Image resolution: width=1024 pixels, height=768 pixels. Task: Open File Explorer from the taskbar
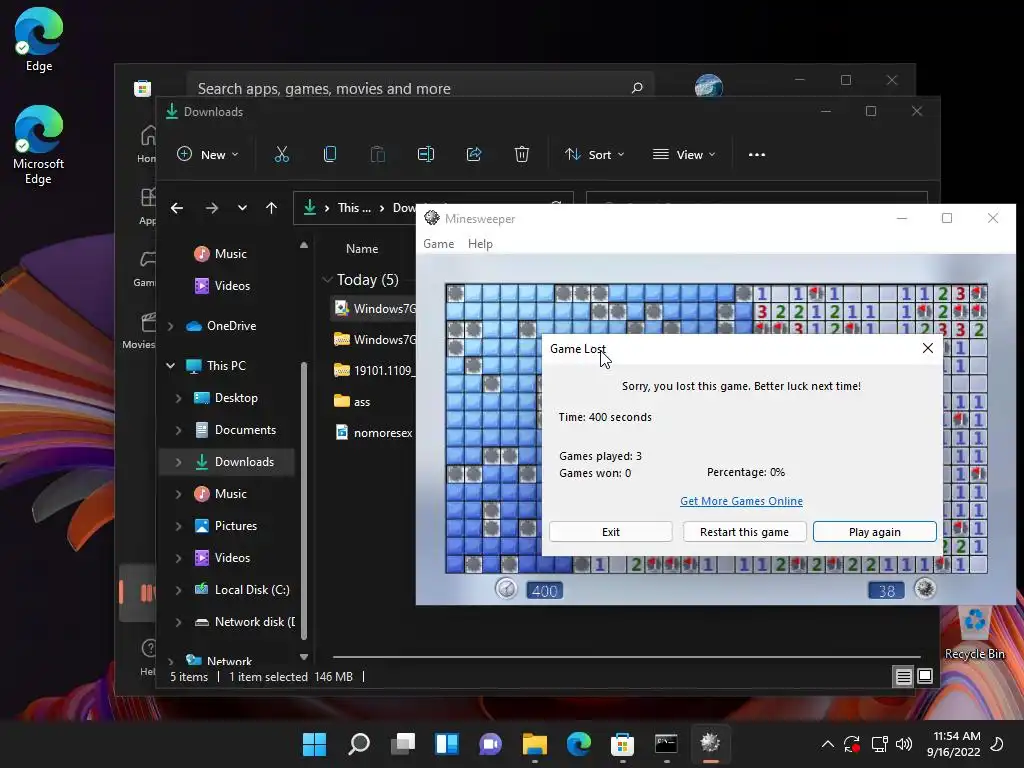(534, 744)
